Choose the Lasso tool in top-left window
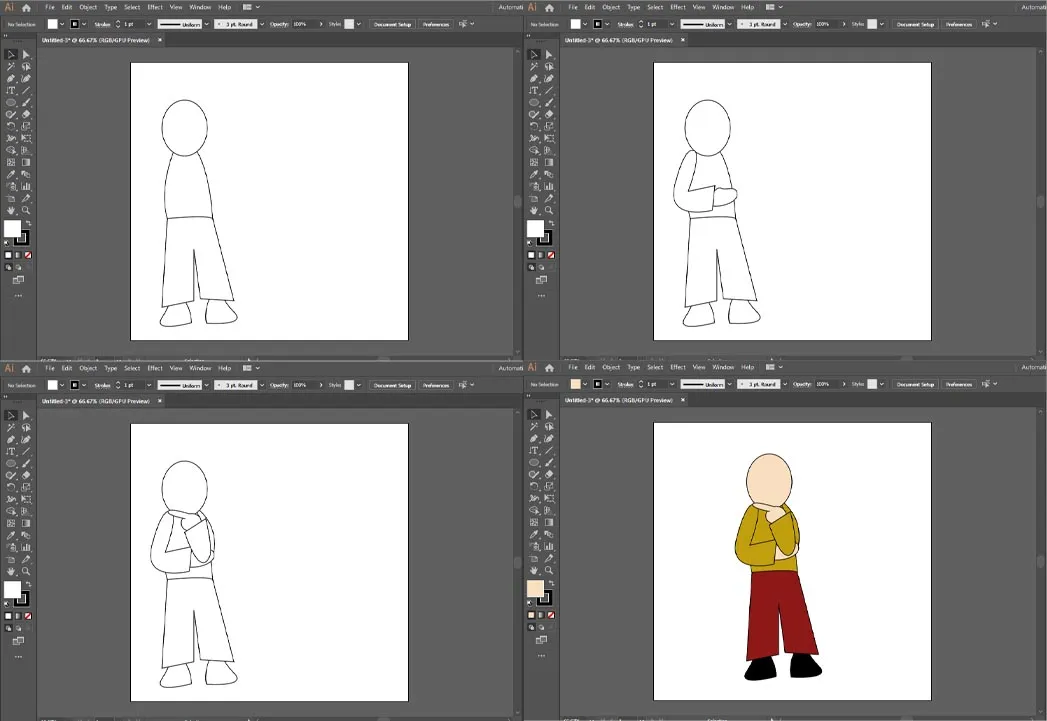Viewport: 1047px width, 721px height. point(26,67)
